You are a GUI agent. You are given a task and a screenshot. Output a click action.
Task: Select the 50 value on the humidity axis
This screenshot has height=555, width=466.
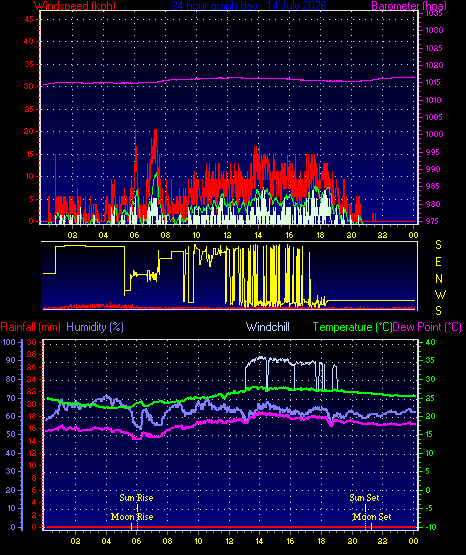(11, 434)
